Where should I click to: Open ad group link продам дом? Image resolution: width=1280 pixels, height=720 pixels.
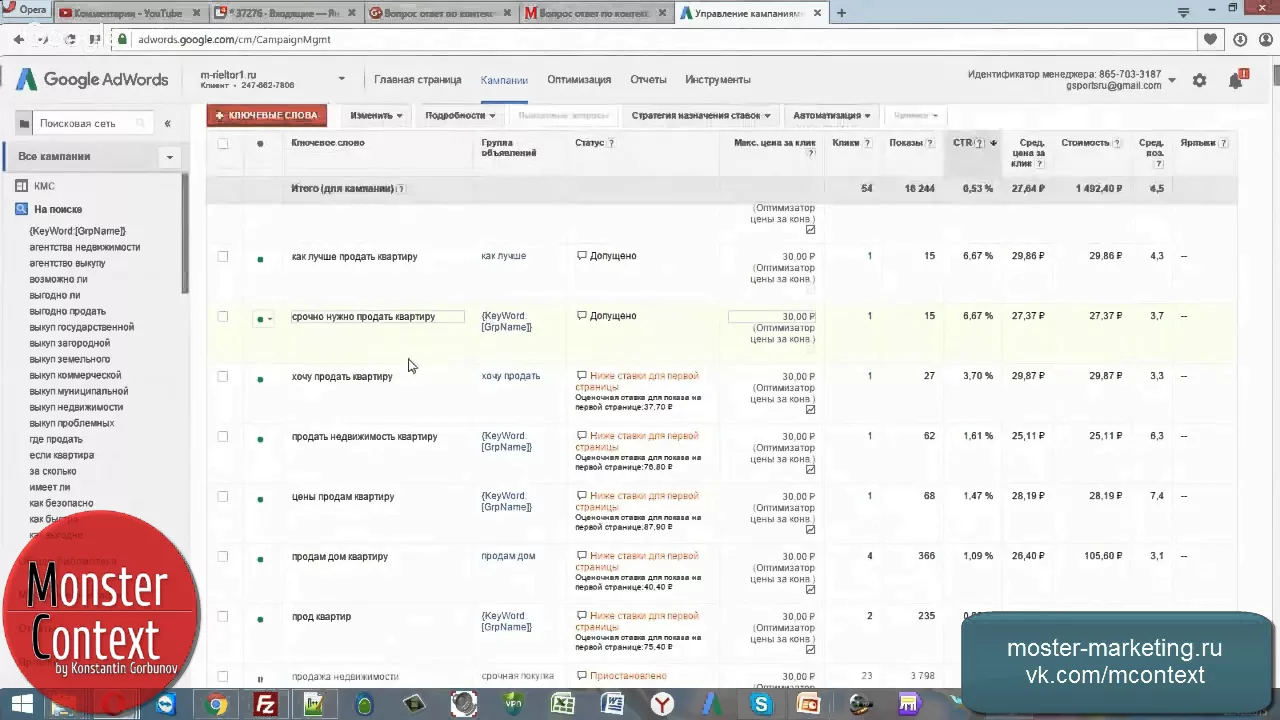pyautogui.click(x=508, y=556)
